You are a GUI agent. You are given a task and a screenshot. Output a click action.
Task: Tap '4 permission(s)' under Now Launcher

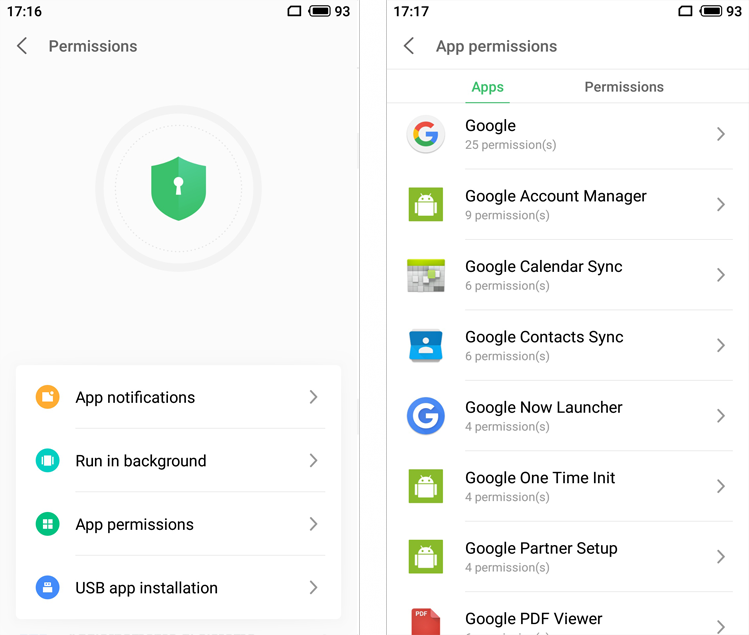(507, 427)
